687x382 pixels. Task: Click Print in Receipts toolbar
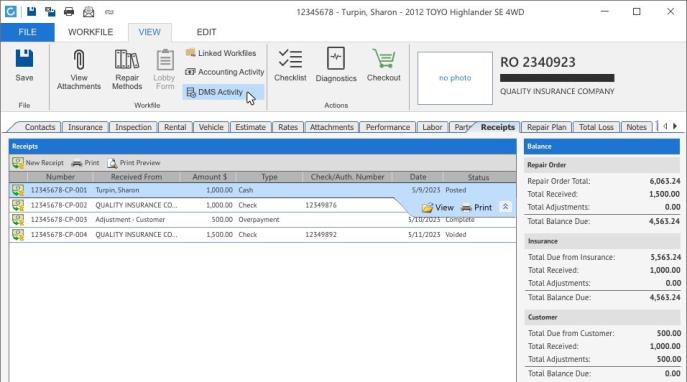pyautogui.click(x=85, y=163)
